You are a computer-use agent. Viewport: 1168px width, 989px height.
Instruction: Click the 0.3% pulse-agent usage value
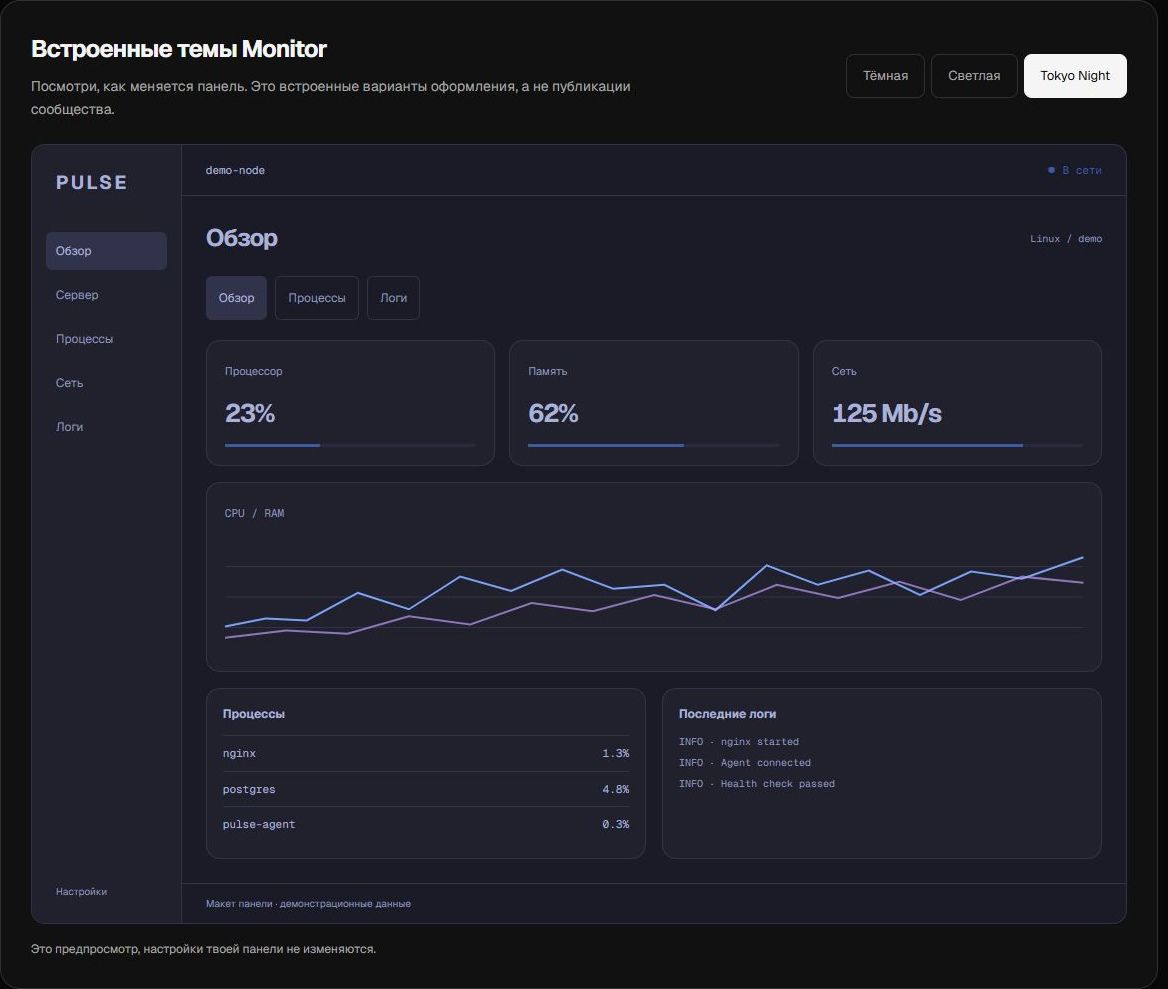pos(615,824)
